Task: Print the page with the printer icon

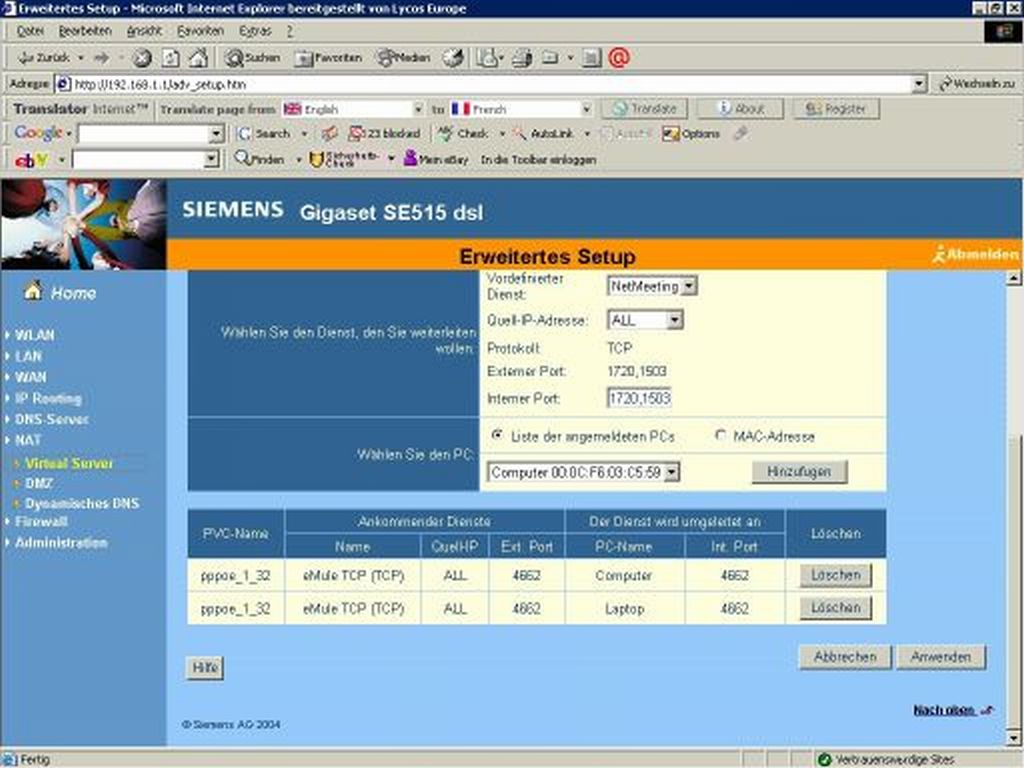Action: tap(522, 58)
